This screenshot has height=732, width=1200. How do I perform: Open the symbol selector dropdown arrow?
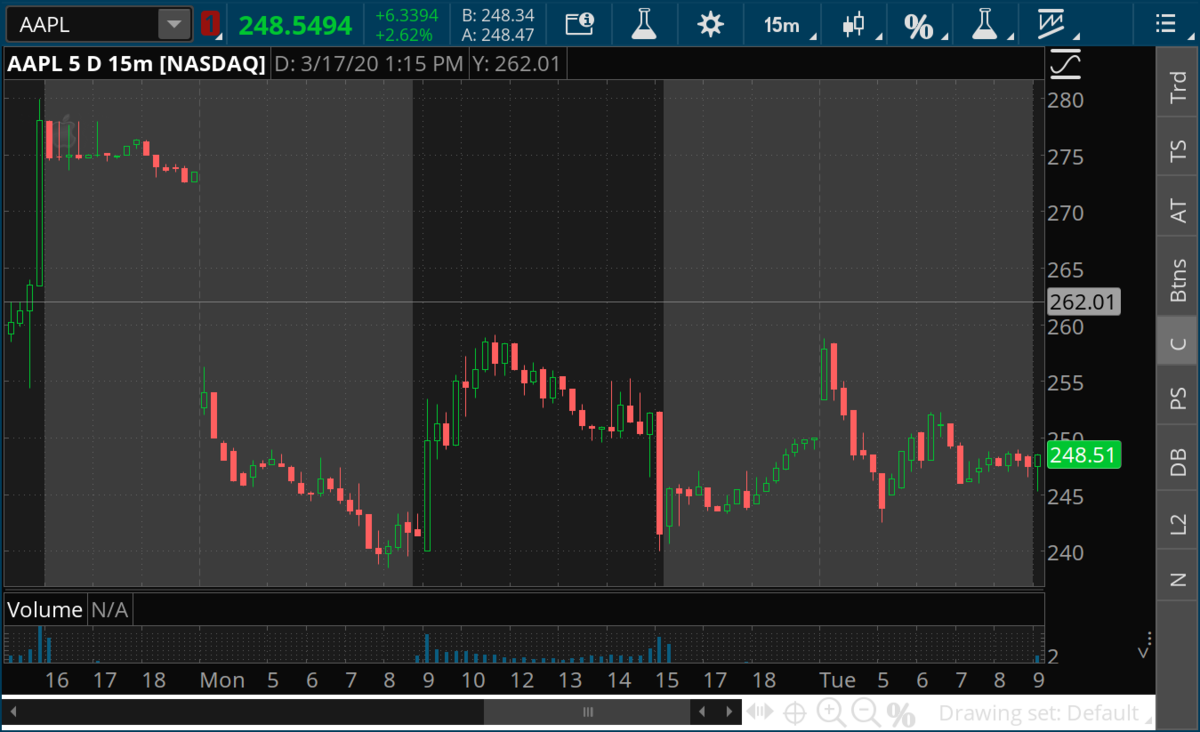[x=175, y=24]
